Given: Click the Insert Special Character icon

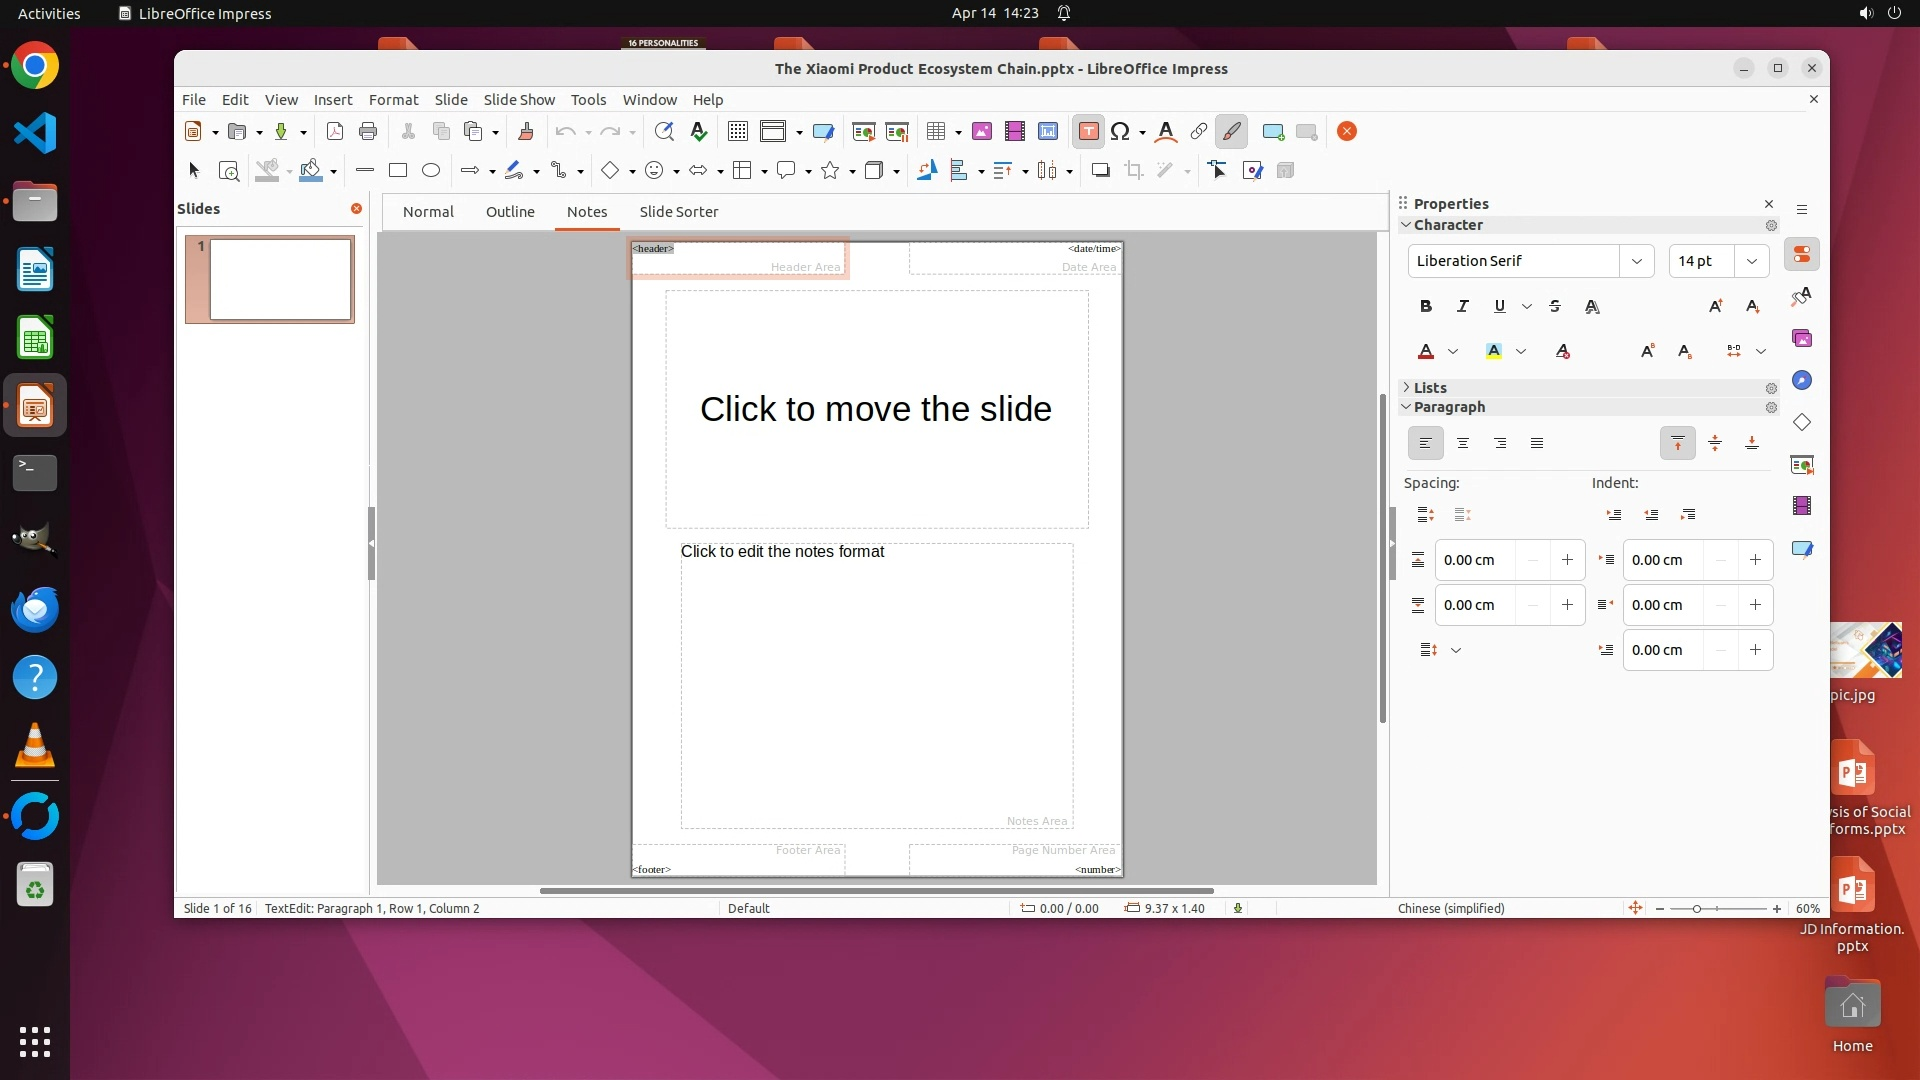Looking at the screenshot, I should point(1120,132).
